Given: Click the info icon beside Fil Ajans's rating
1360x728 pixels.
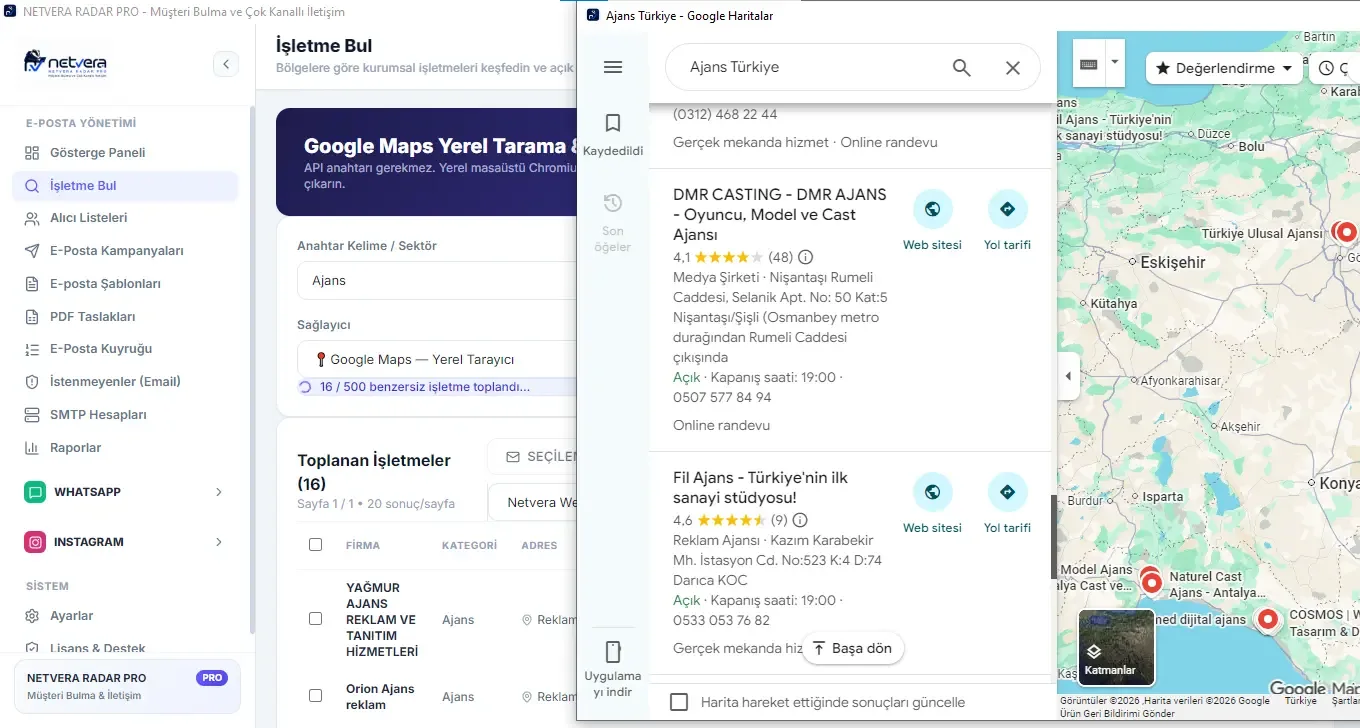Looking at the screenshot, I should tap(800, 520).
